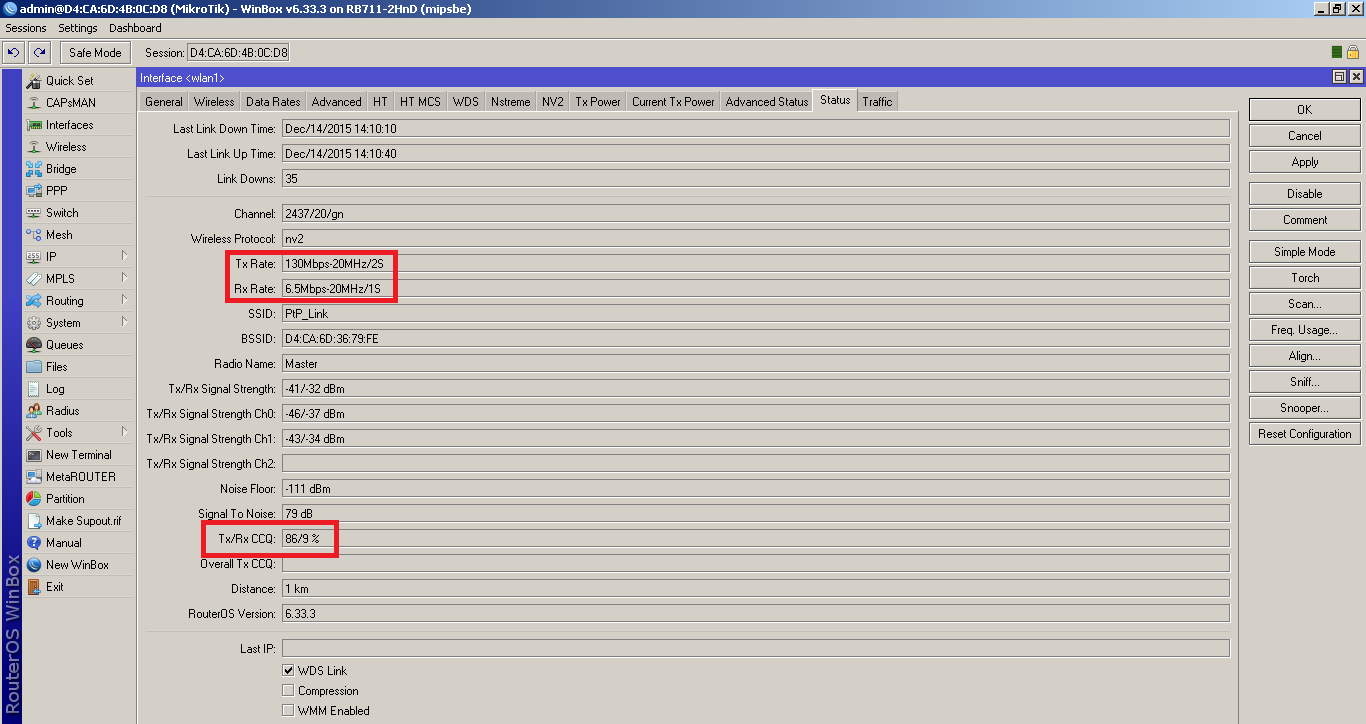The height and width of the screenshot is (724, 1366).
Task: Click the padlock icon at top right
Action: 1353,52
